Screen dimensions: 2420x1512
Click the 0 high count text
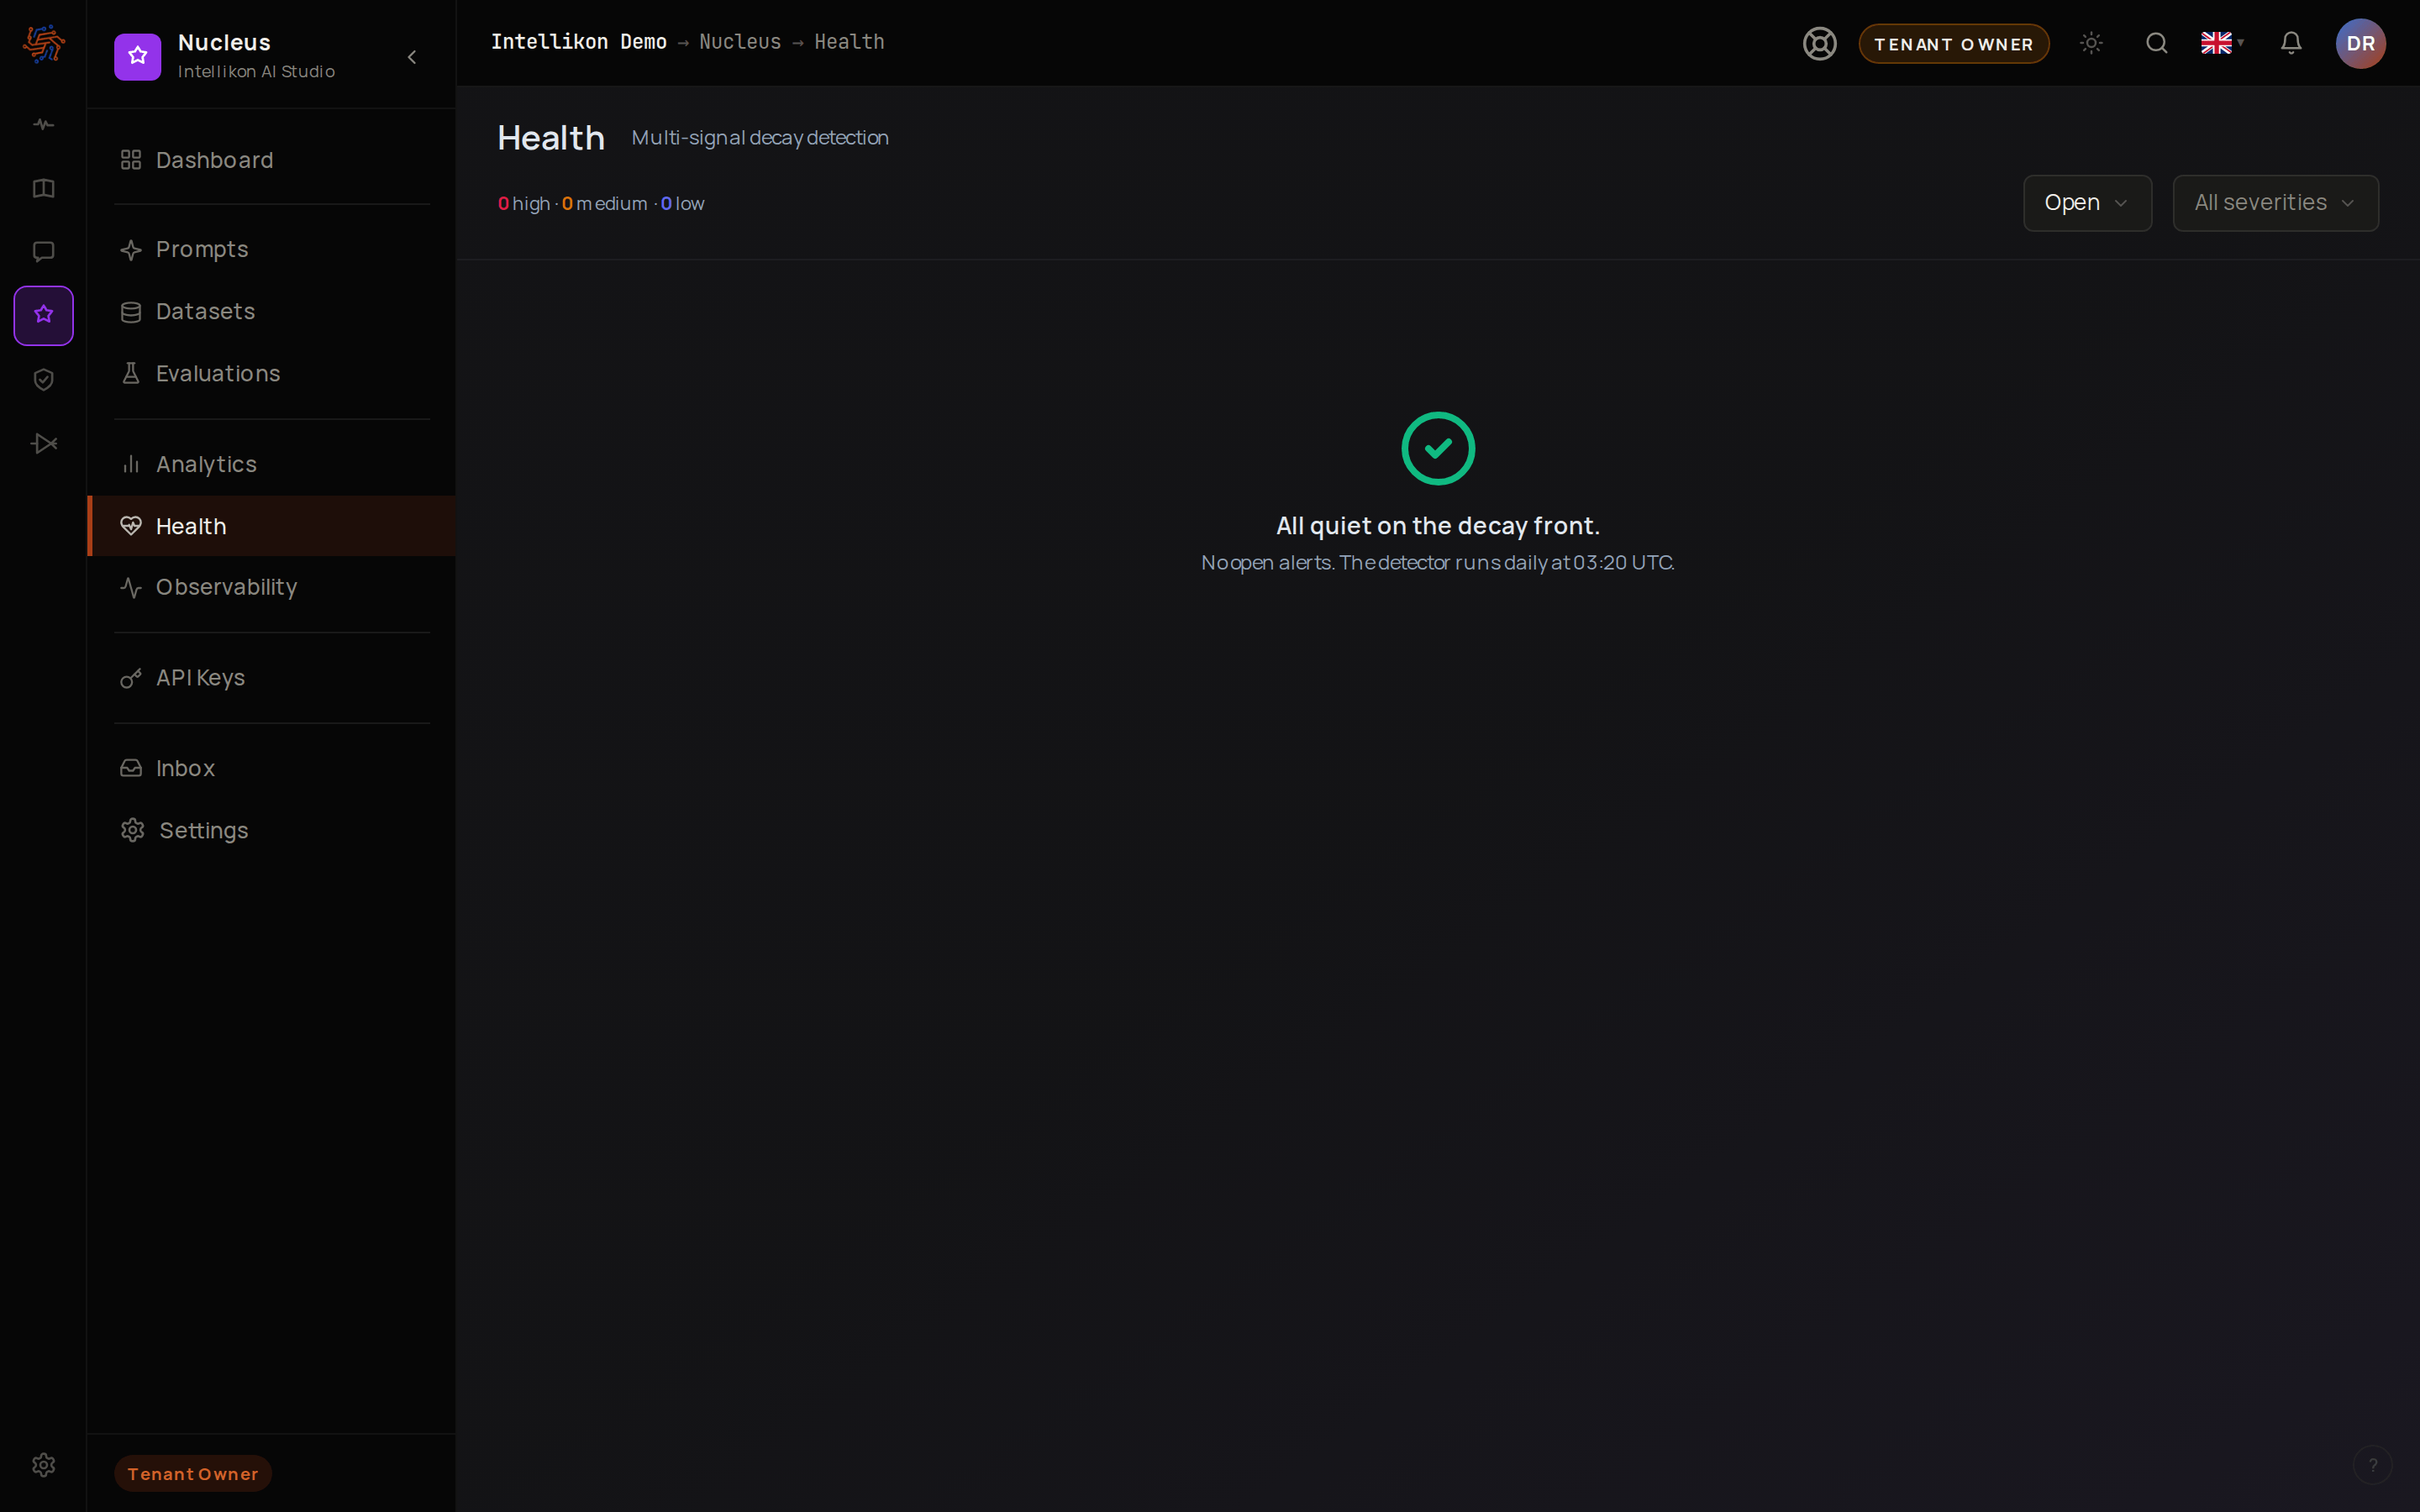pos(524,204)
